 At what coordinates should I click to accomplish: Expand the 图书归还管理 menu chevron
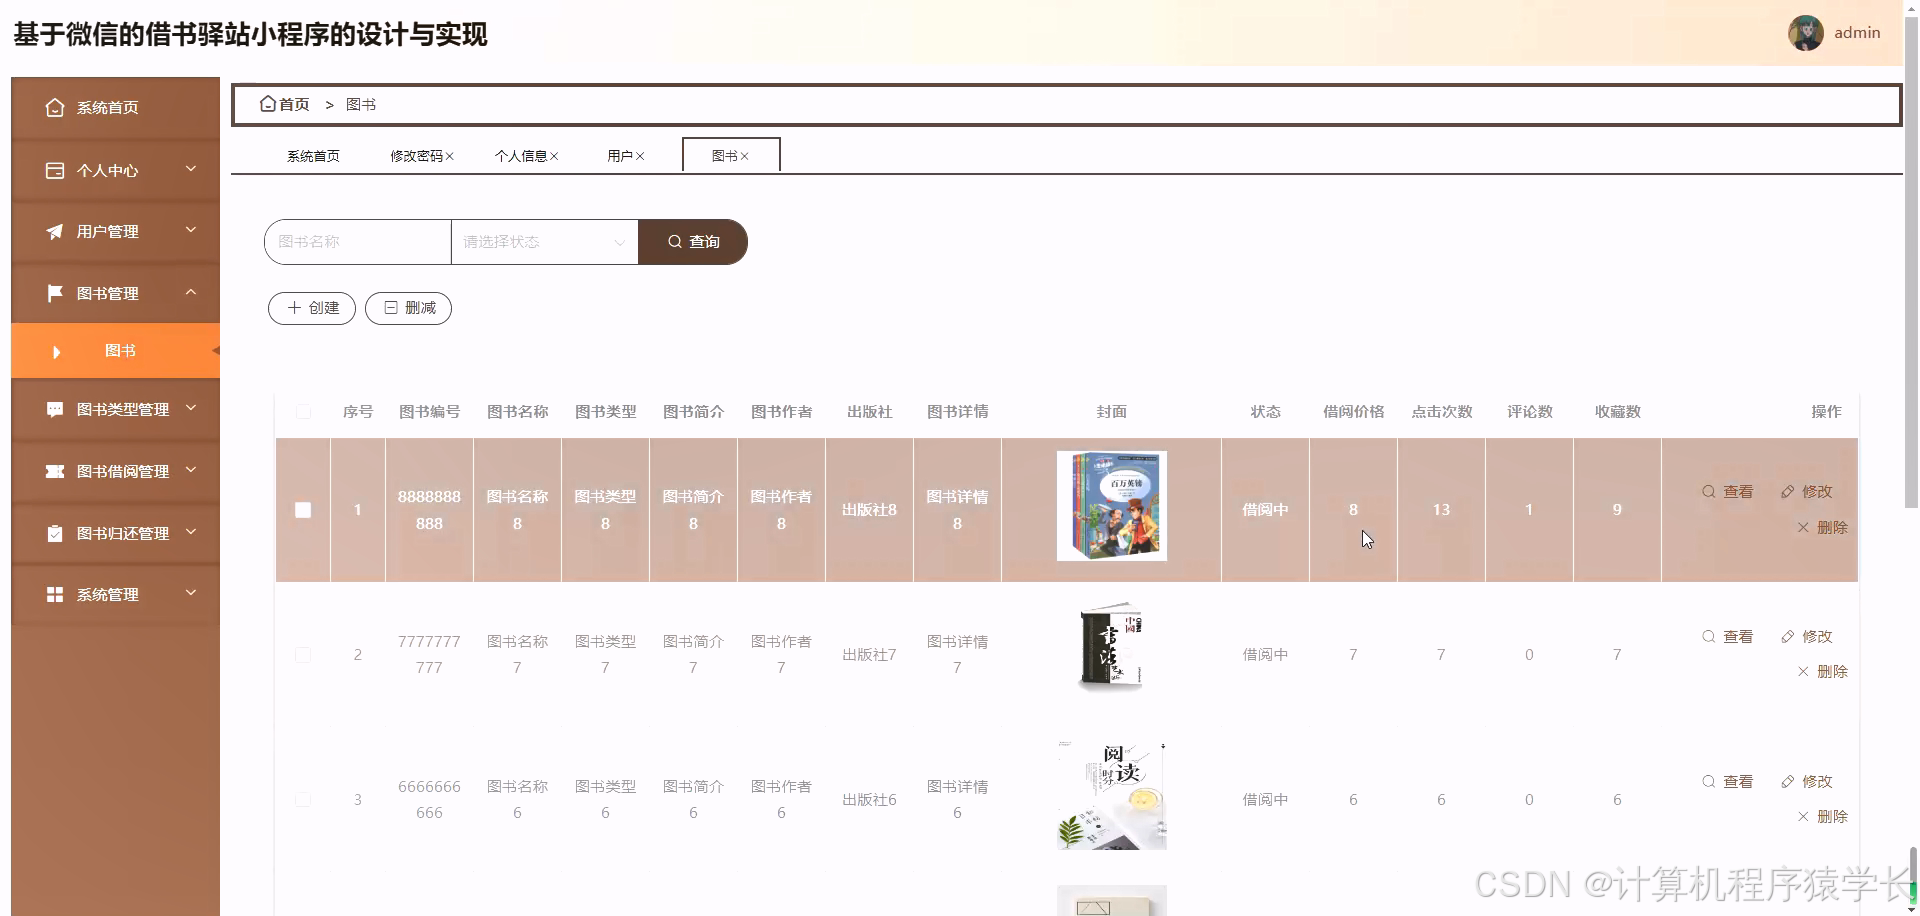[191, 532]
